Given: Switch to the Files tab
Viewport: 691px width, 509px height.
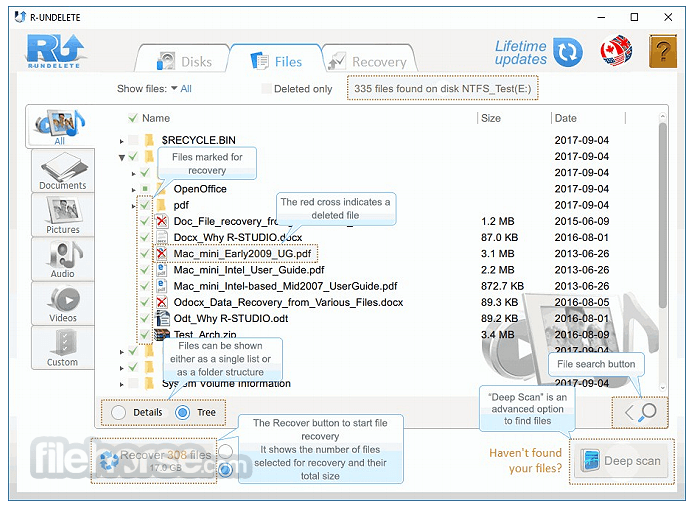Looking at the screenshot, I should click(x=276, y=61).
